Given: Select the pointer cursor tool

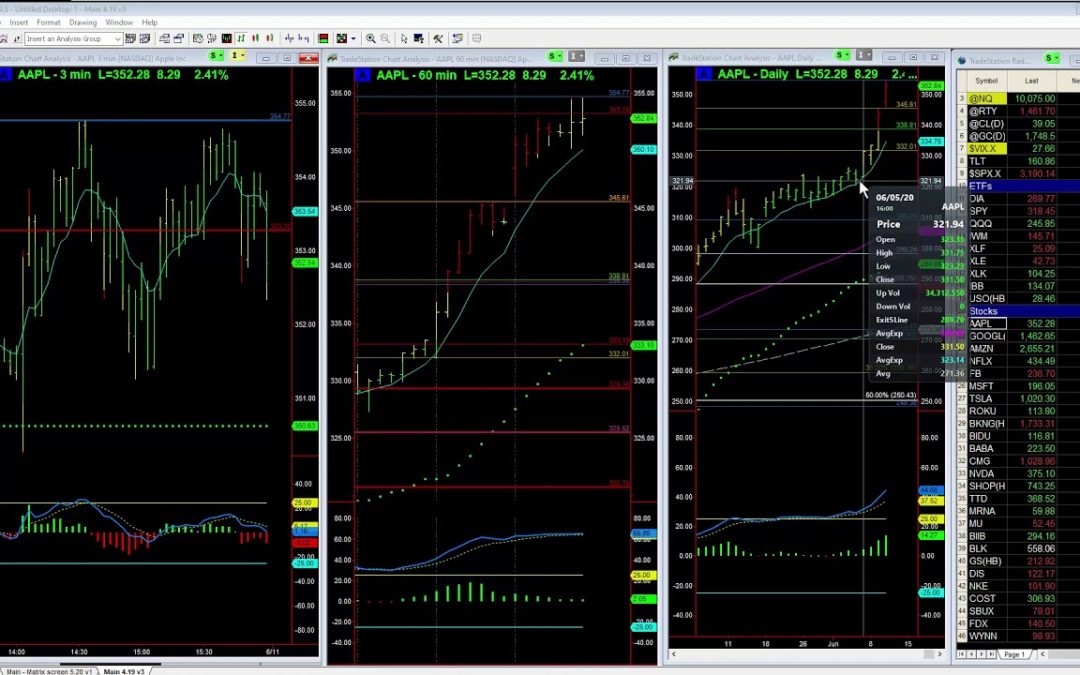Looking at the screenshot, I should 404,39.
